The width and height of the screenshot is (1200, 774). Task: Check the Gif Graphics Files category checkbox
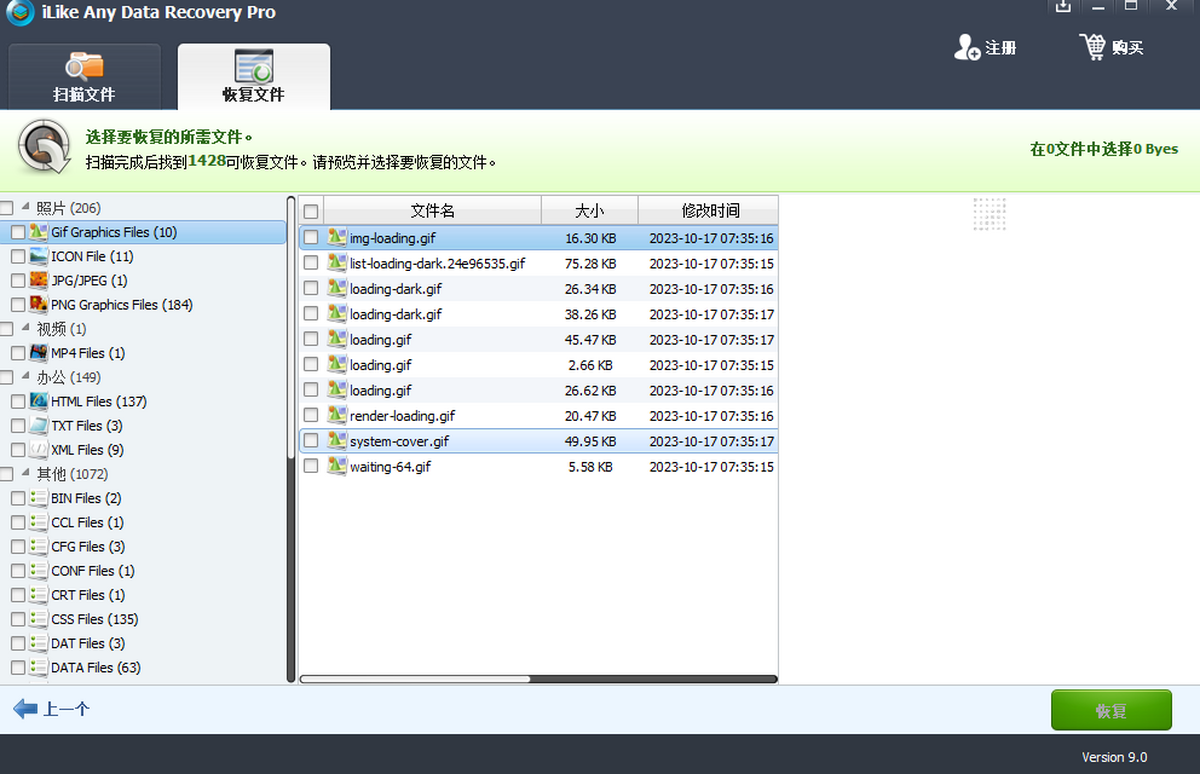[x=18, y=232]
